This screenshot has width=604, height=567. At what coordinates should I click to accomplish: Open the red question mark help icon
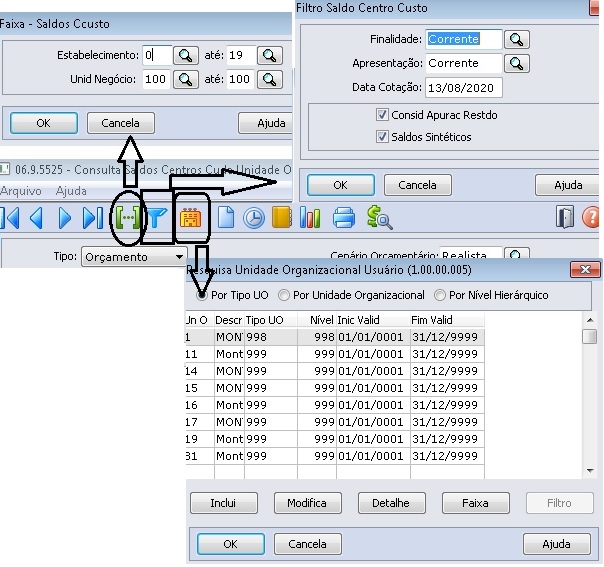(x=591, y=217)
